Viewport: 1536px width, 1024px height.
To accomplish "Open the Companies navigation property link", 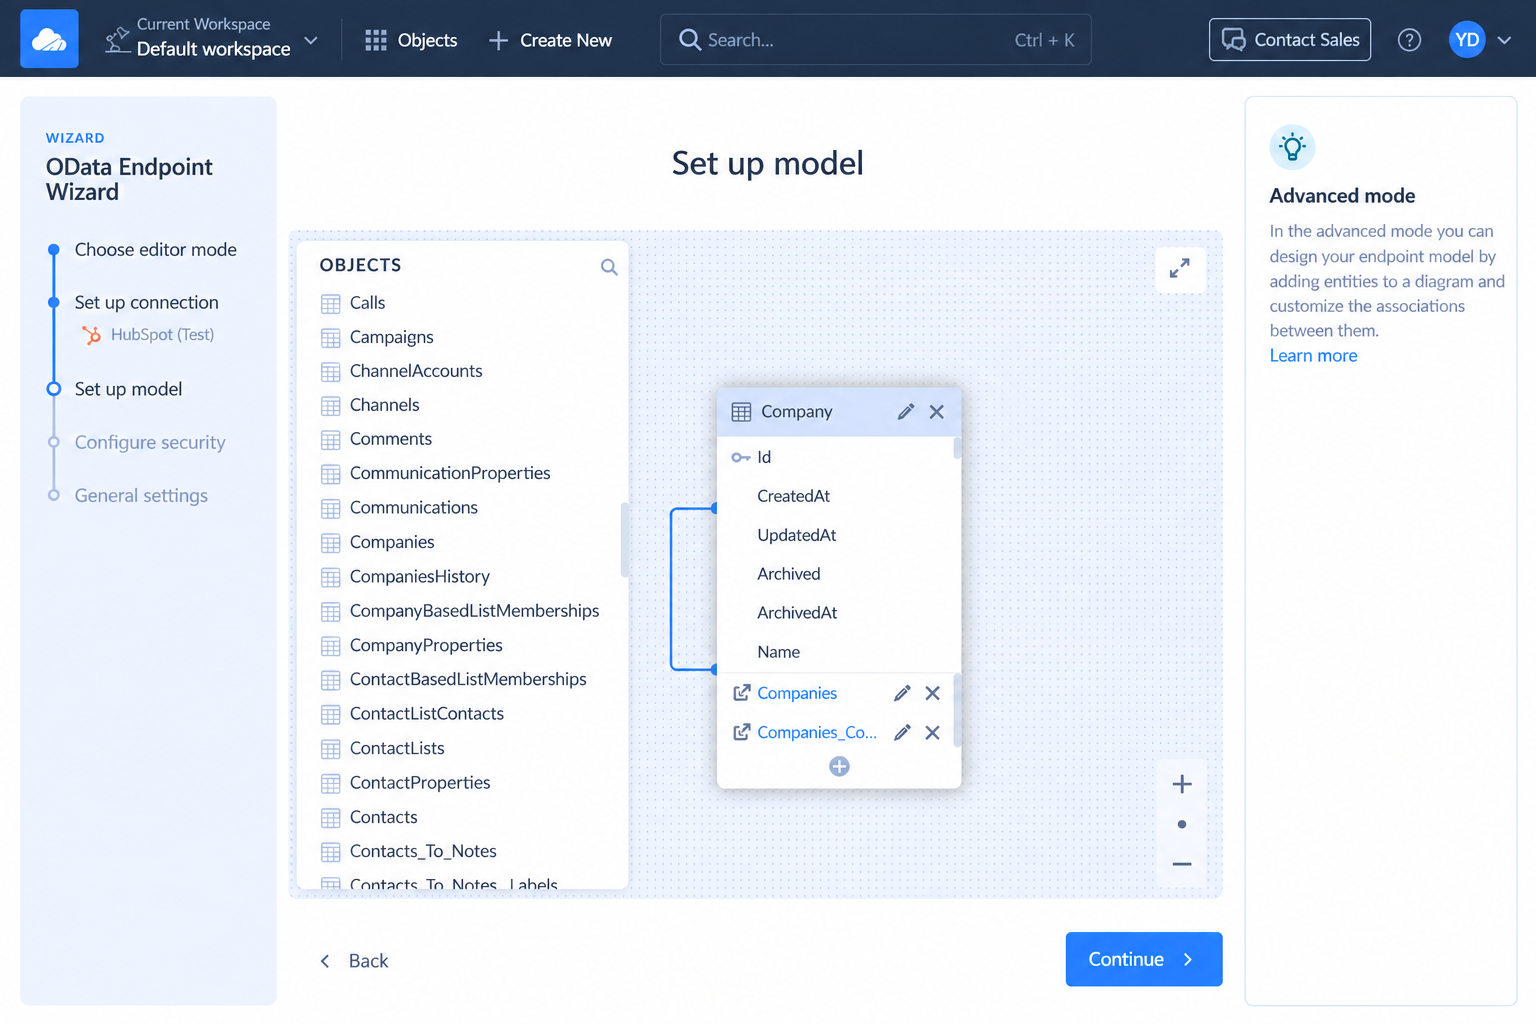I will [797, 693].
